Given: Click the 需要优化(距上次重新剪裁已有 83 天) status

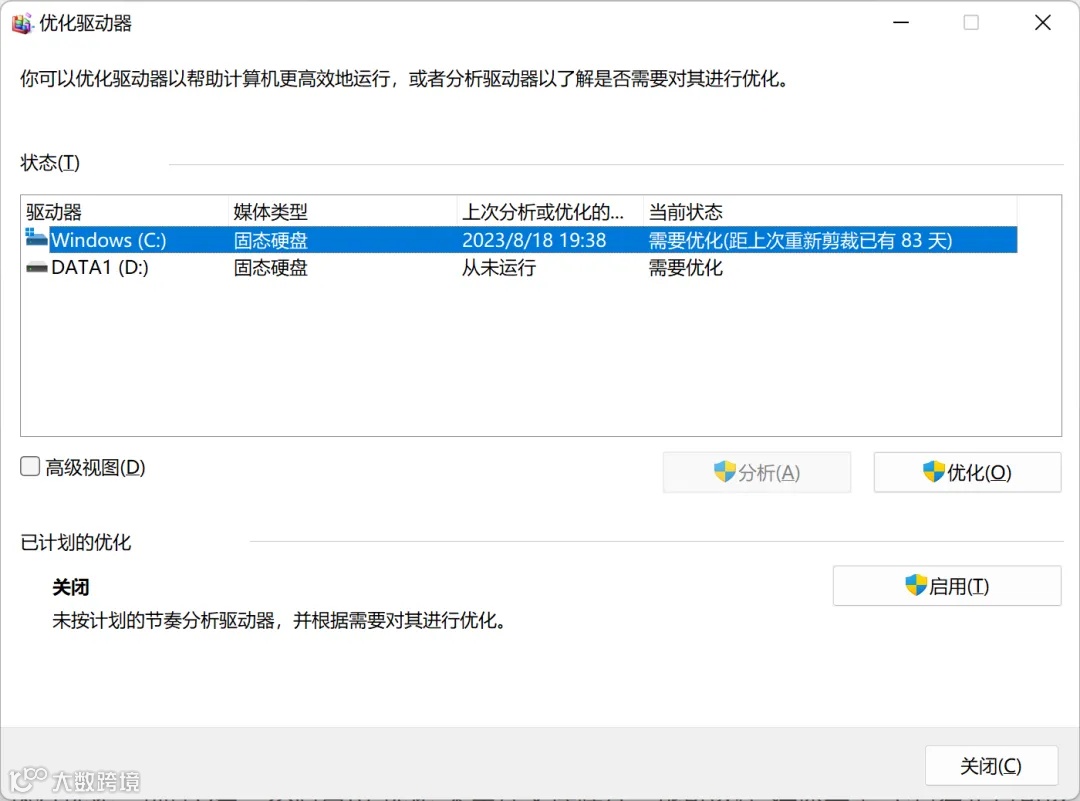Looking at the screenshot, I should coord(800,240).
